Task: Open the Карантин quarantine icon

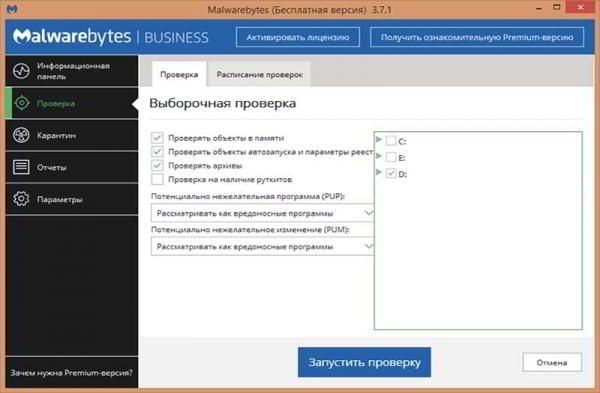Action: (21, 135)
